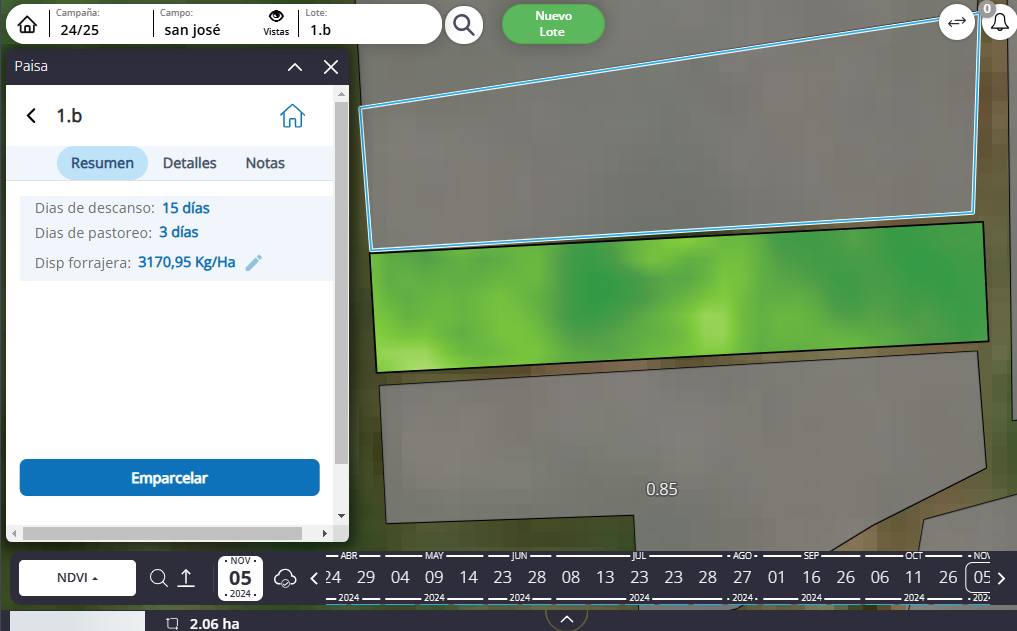1017x631 pixels.
Task: Click the Nuevo Lote button
Action: [x=553, y=24]
